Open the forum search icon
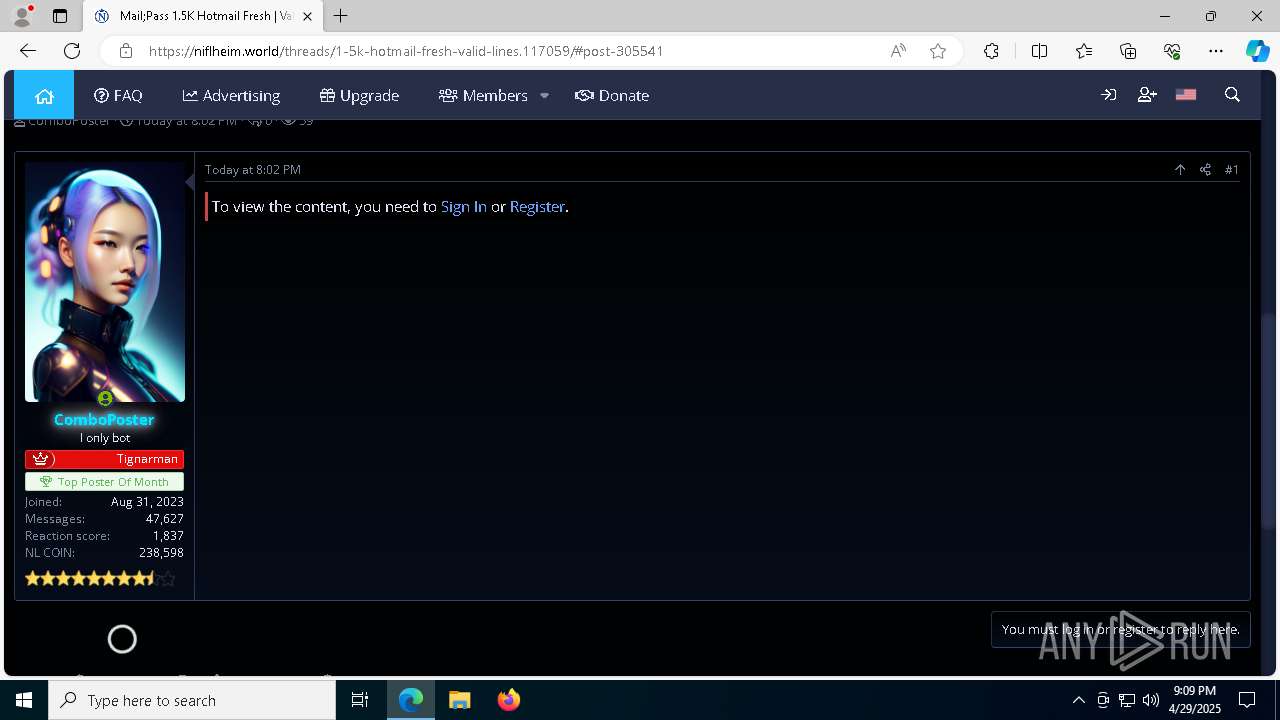This screenshot has width=1280, height=720. pyautogui.click(x=1232, y=95)
